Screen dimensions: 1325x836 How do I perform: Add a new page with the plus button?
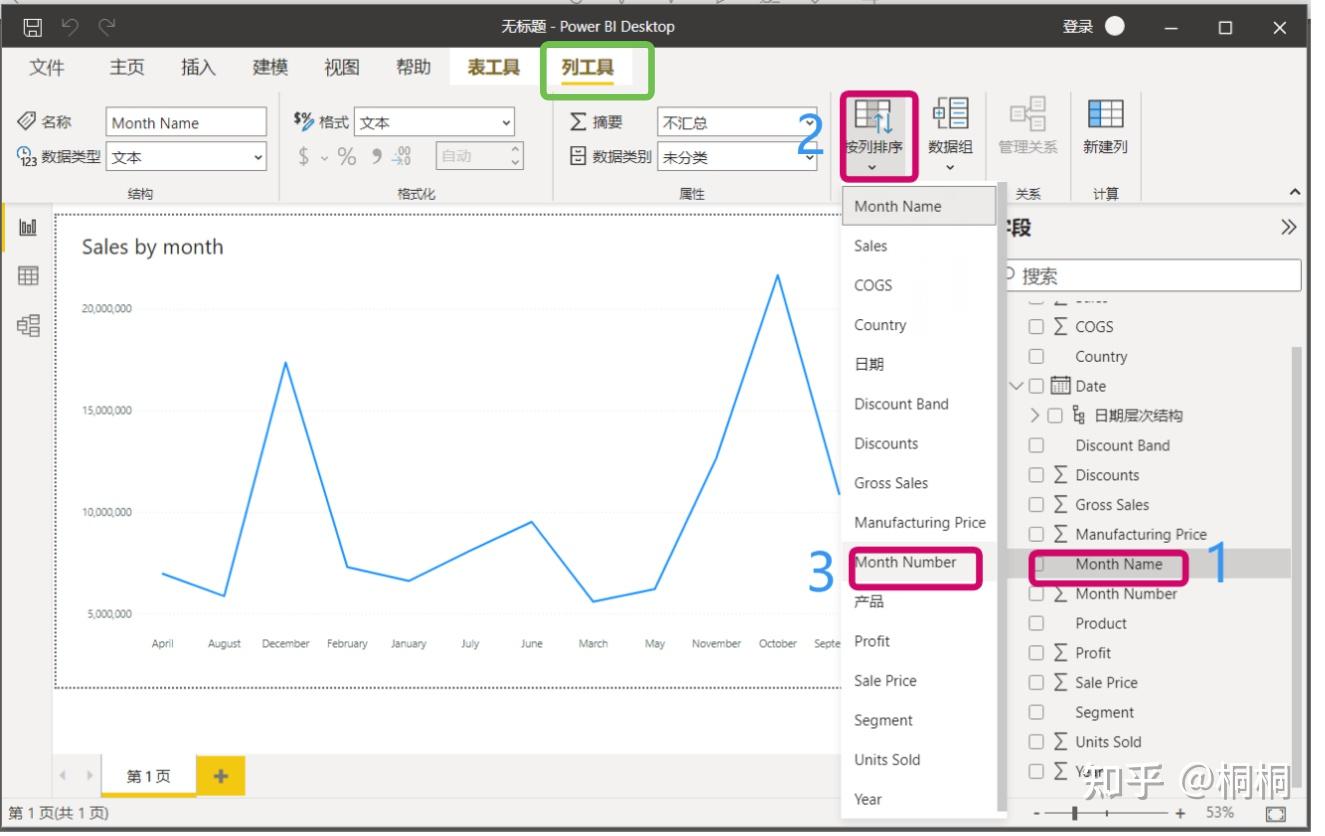[220, 774]
